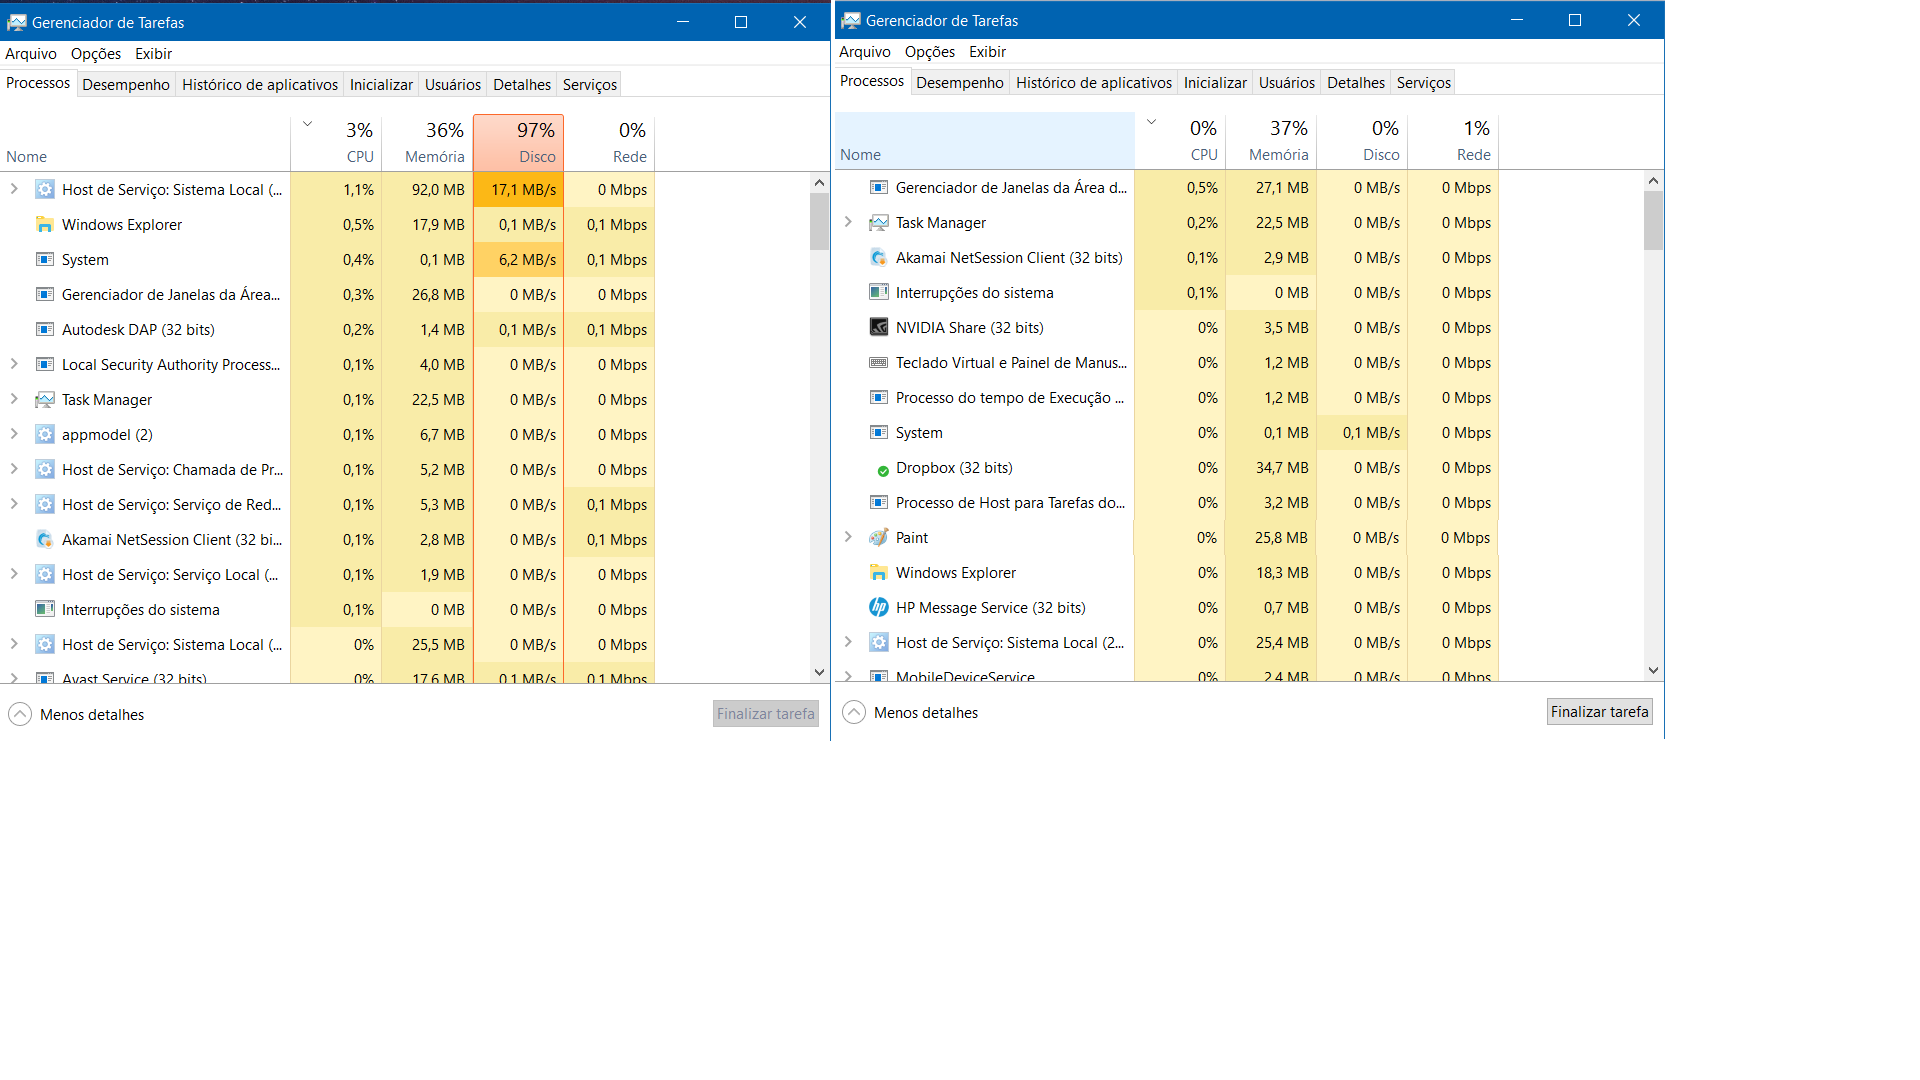Screen dimensions: 1920x1080
Task: Select Host de Serviço: Serviço Local row
Action: 329,574
